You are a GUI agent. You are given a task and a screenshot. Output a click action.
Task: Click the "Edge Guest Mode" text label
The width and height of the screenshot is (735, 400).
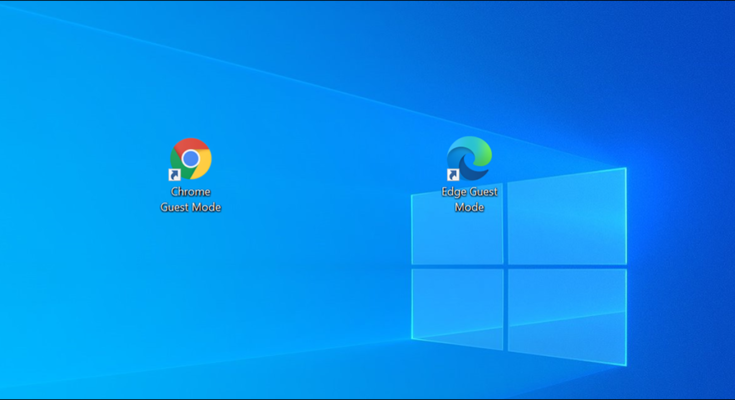(469, 199)
